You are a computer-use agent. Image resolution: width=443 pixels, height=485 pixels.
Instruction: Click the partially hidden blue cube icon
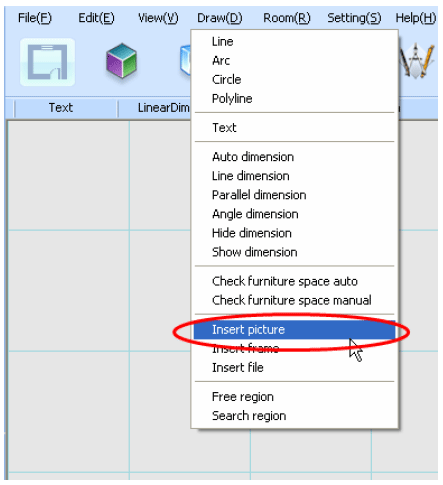(185, 60)
